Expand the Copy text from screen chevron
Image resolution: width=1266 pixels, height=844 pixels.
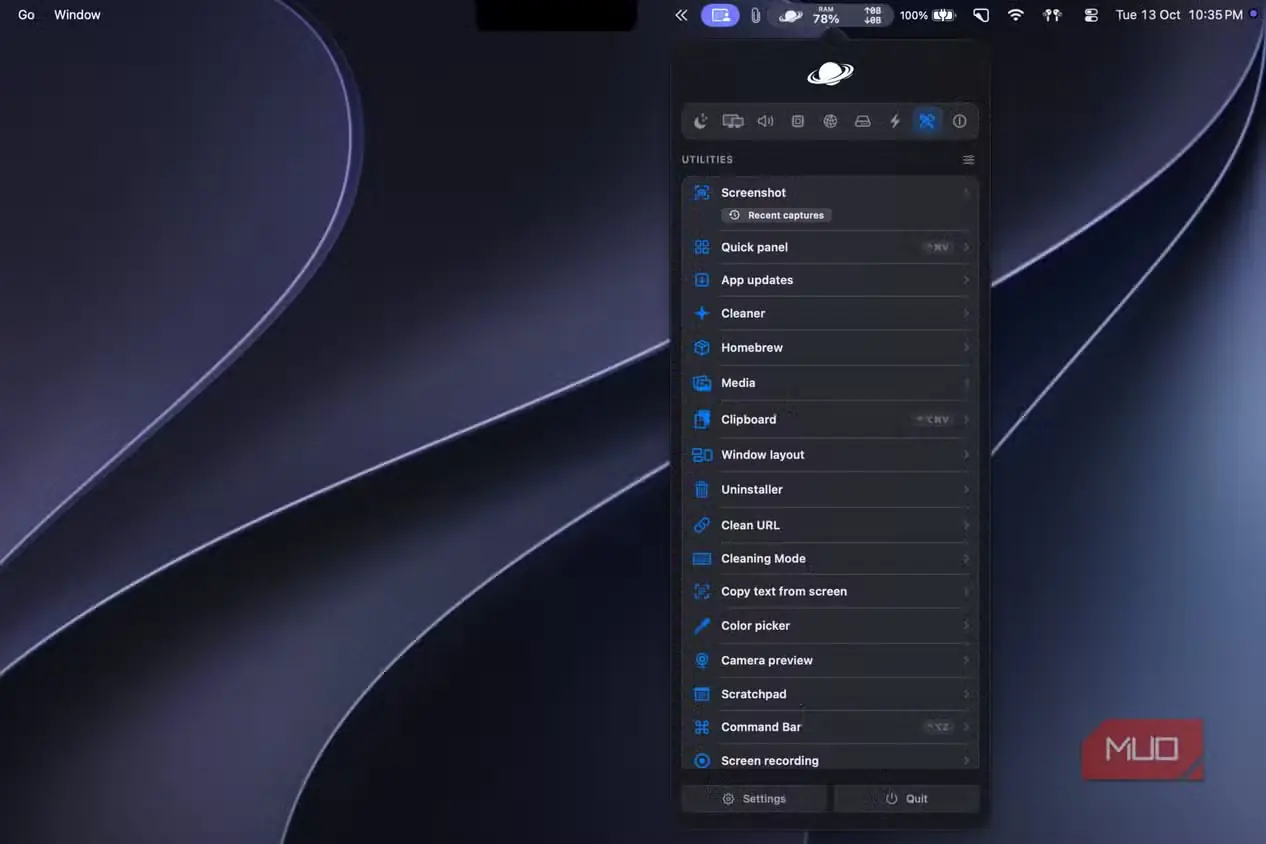pos(966,592)
